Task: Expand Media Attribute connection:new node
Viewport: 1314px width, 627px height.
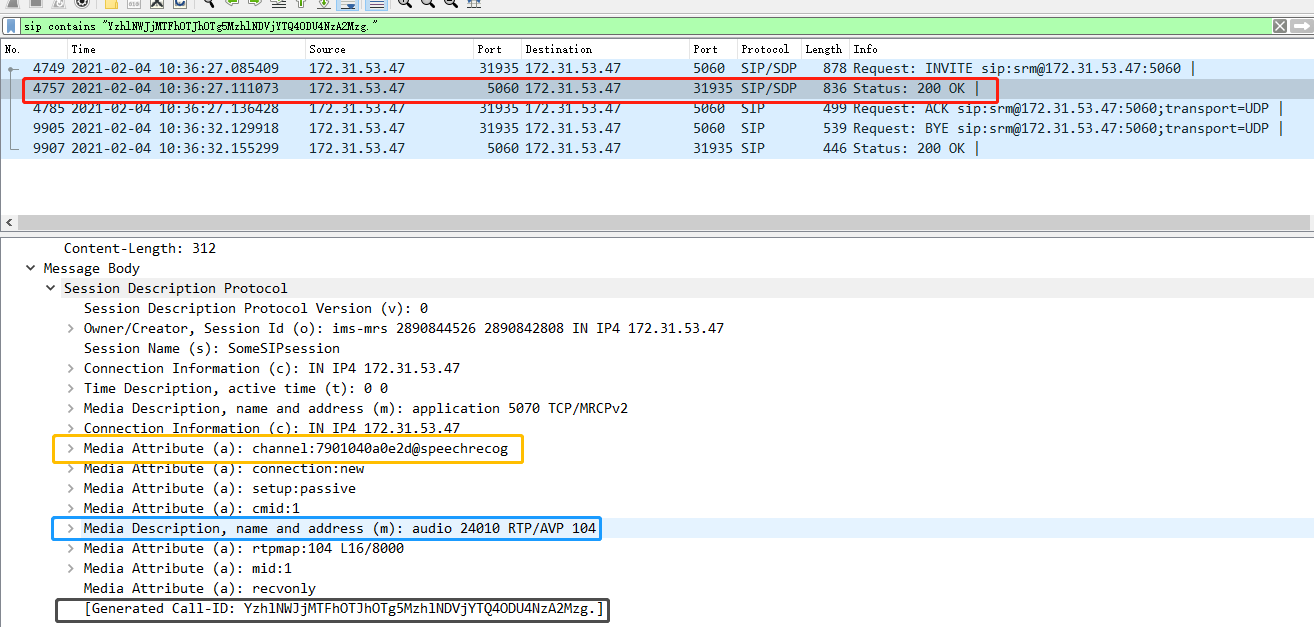Action: (70, 468)
